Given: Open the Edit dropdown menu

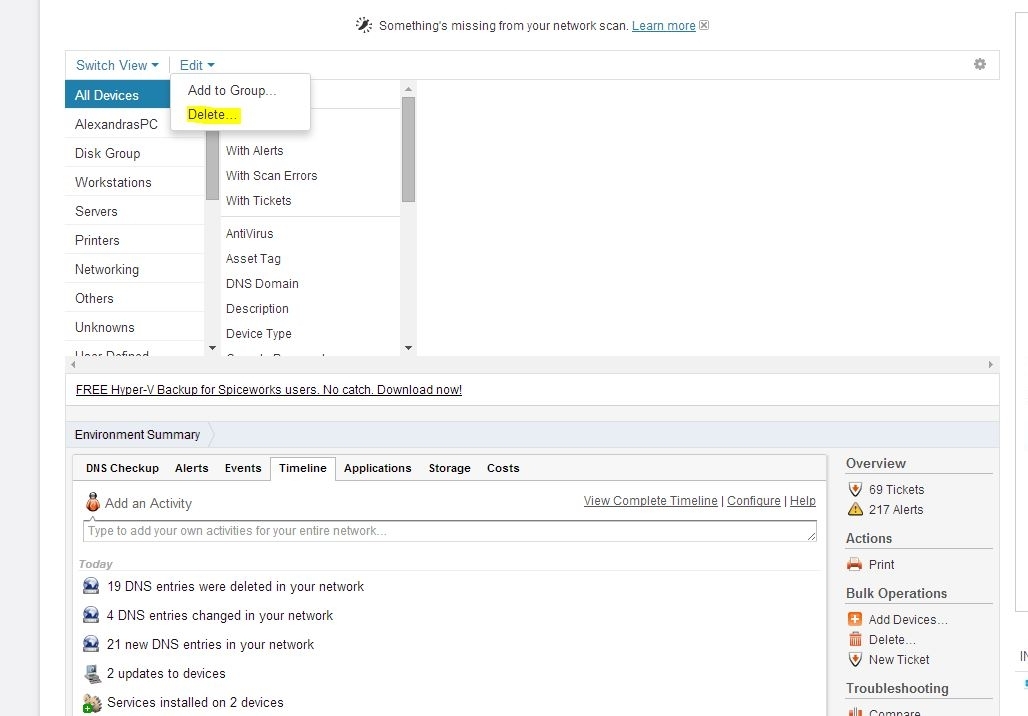Looking at the screenshot, I should pos(196,65).
